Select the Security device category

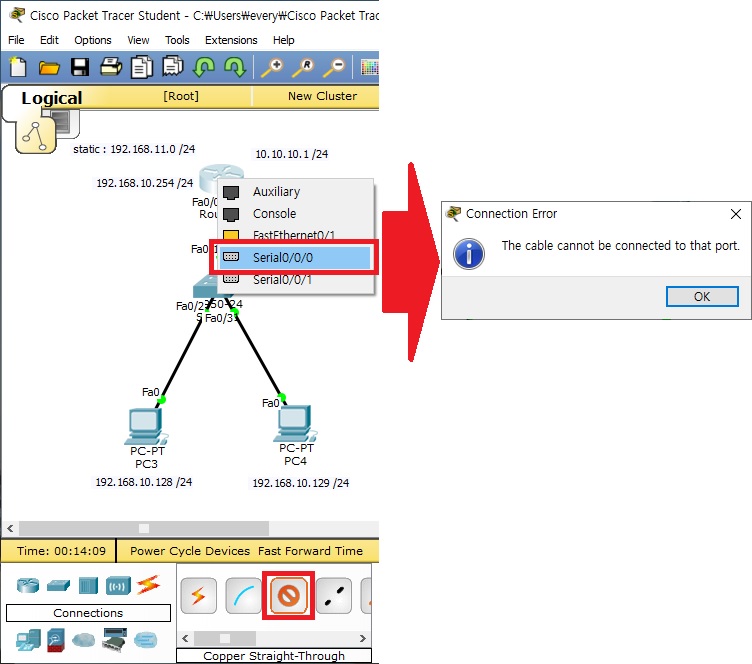pos(56,641)
